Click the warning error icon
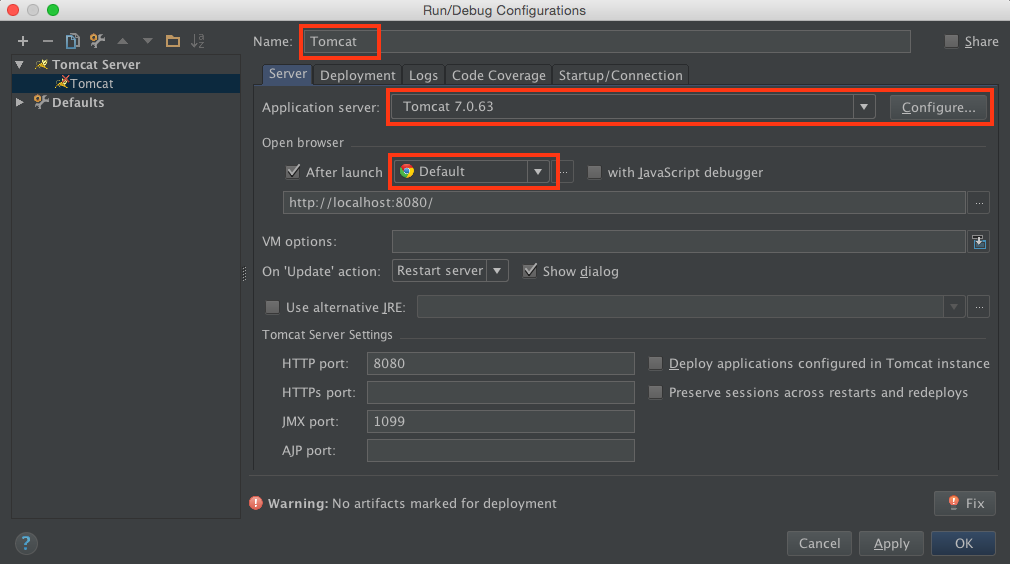Image resolution: width=1010 pixels, height=564 pixels. pos(256,503)
